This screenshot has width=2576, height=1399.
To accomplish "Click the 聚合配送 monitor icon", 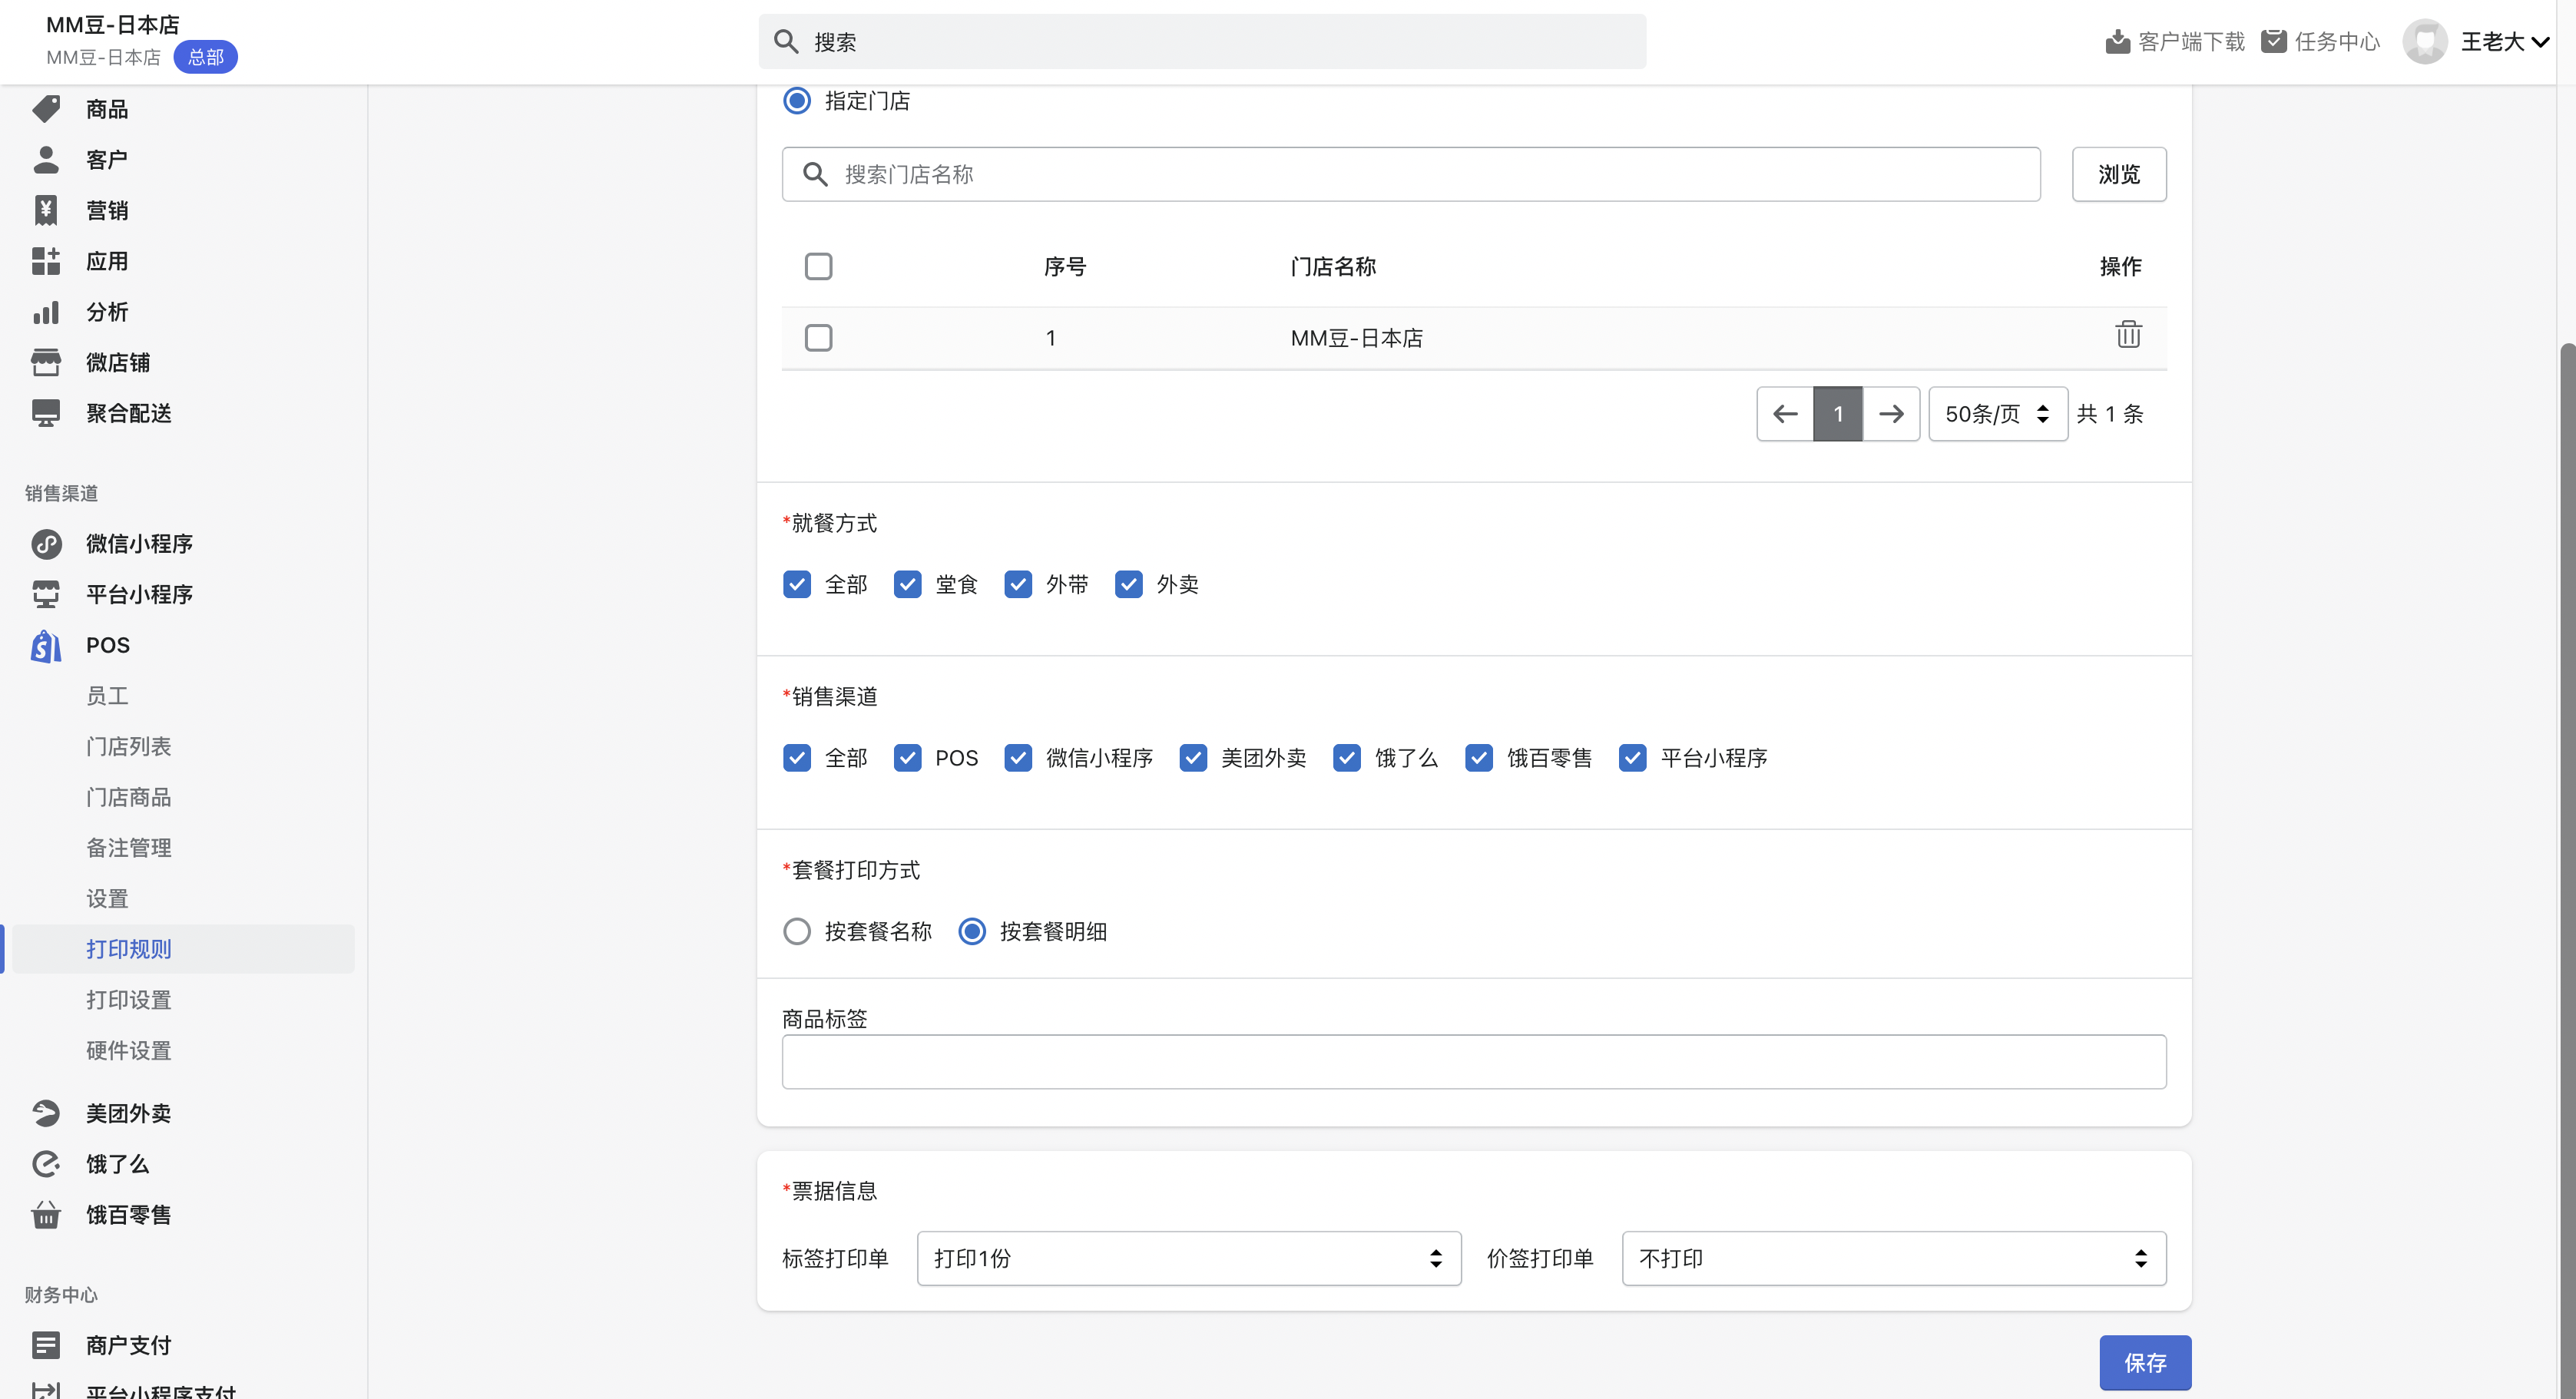I will (x=46, y=413).
